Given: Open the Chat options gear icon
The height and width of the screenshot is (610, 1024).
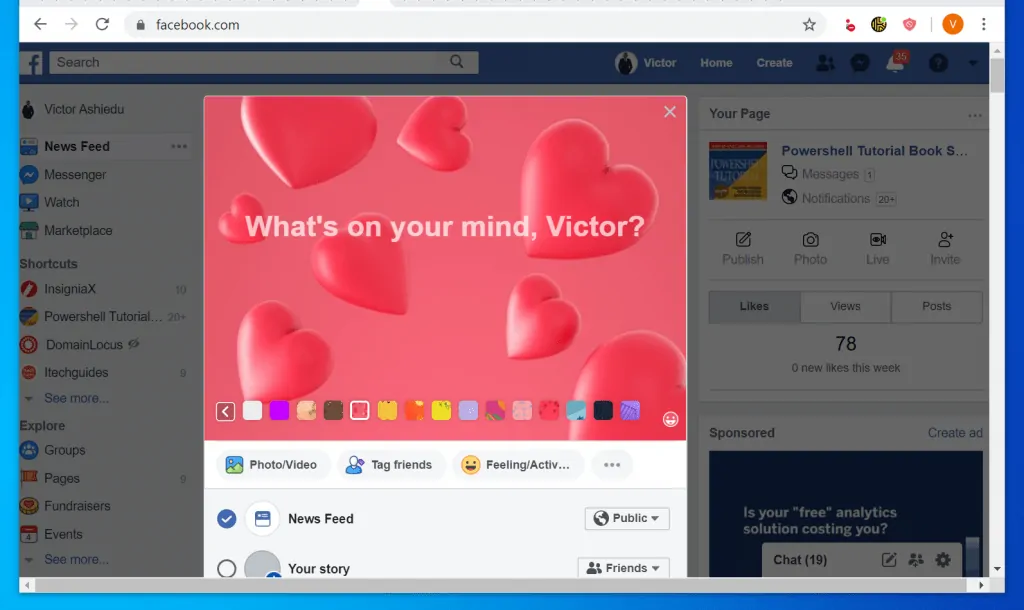Looking at the screenshot, I should 941,560.
